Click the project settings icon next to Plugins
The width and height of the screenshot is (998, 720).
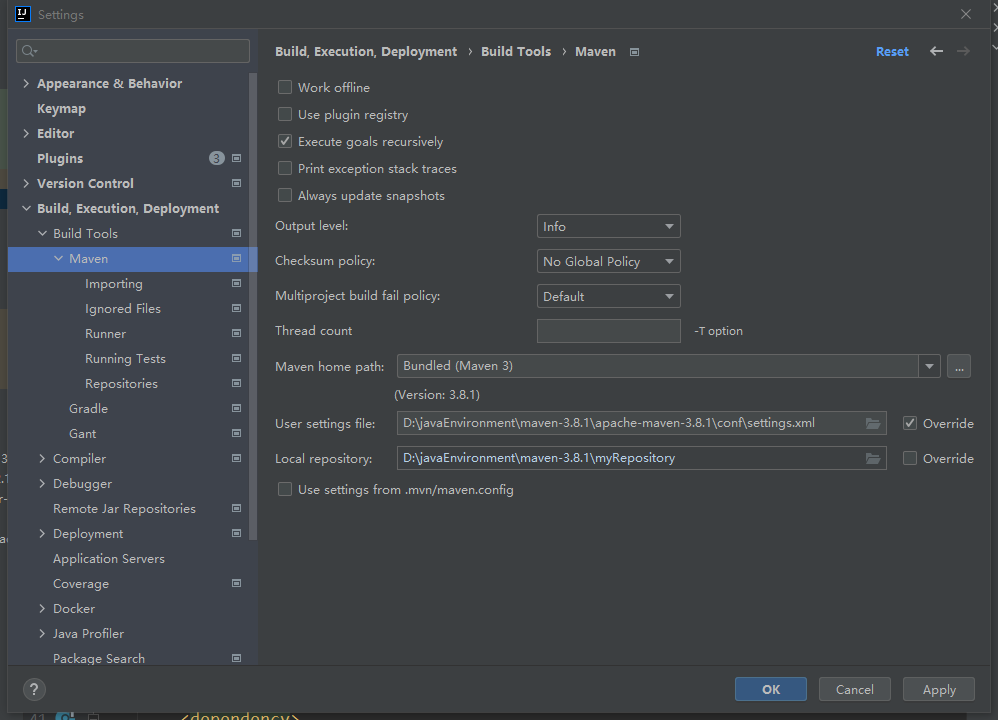pyautogui.click(x=236, y=158)
